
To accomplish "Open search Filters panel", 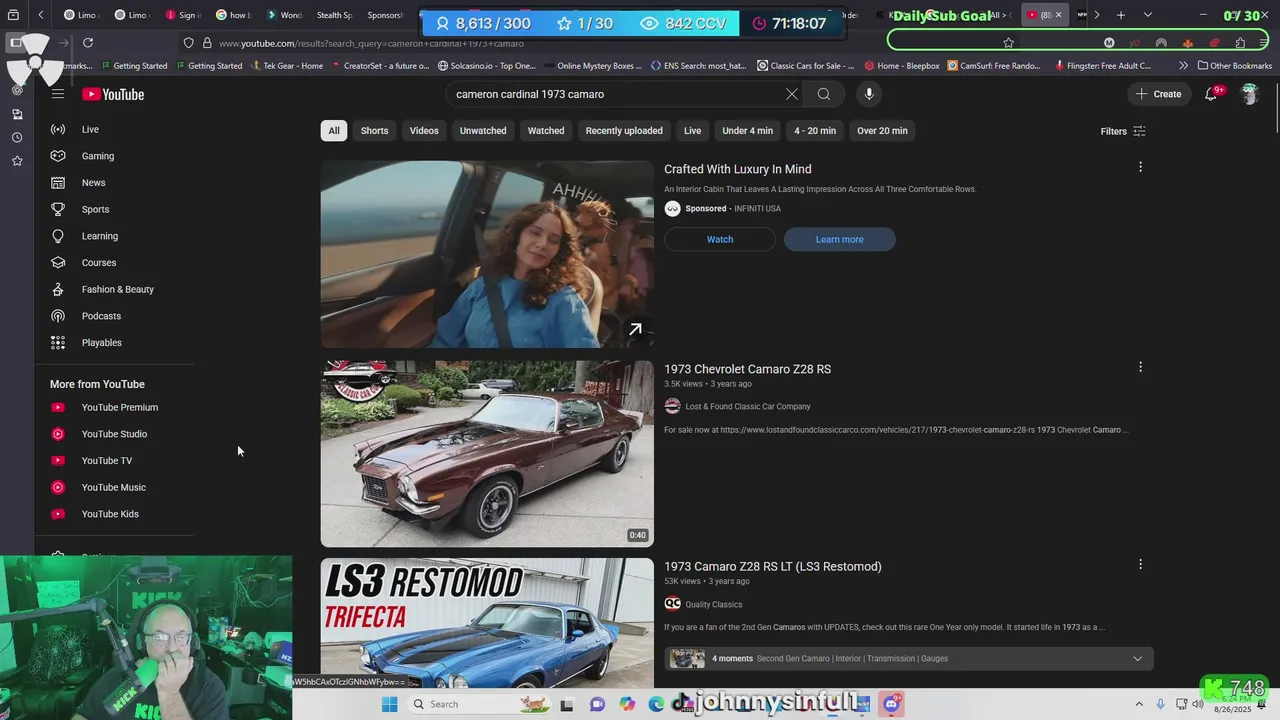I will [1123, 131].
